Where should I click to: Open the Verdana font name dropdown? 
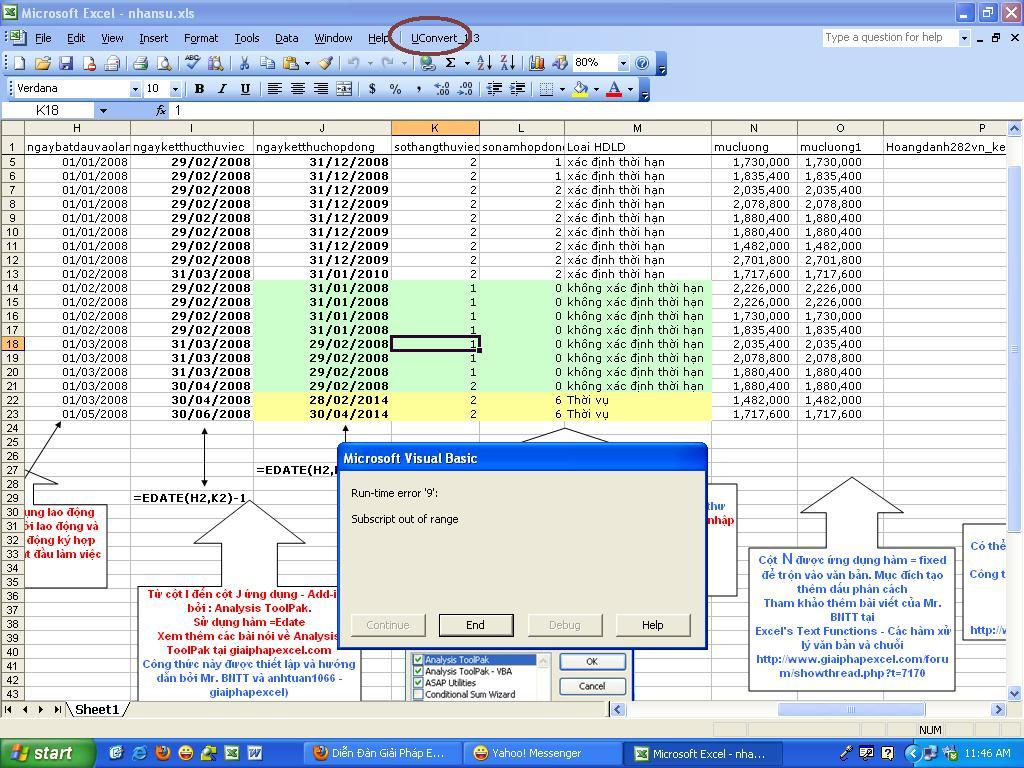[x=135, y=89]
